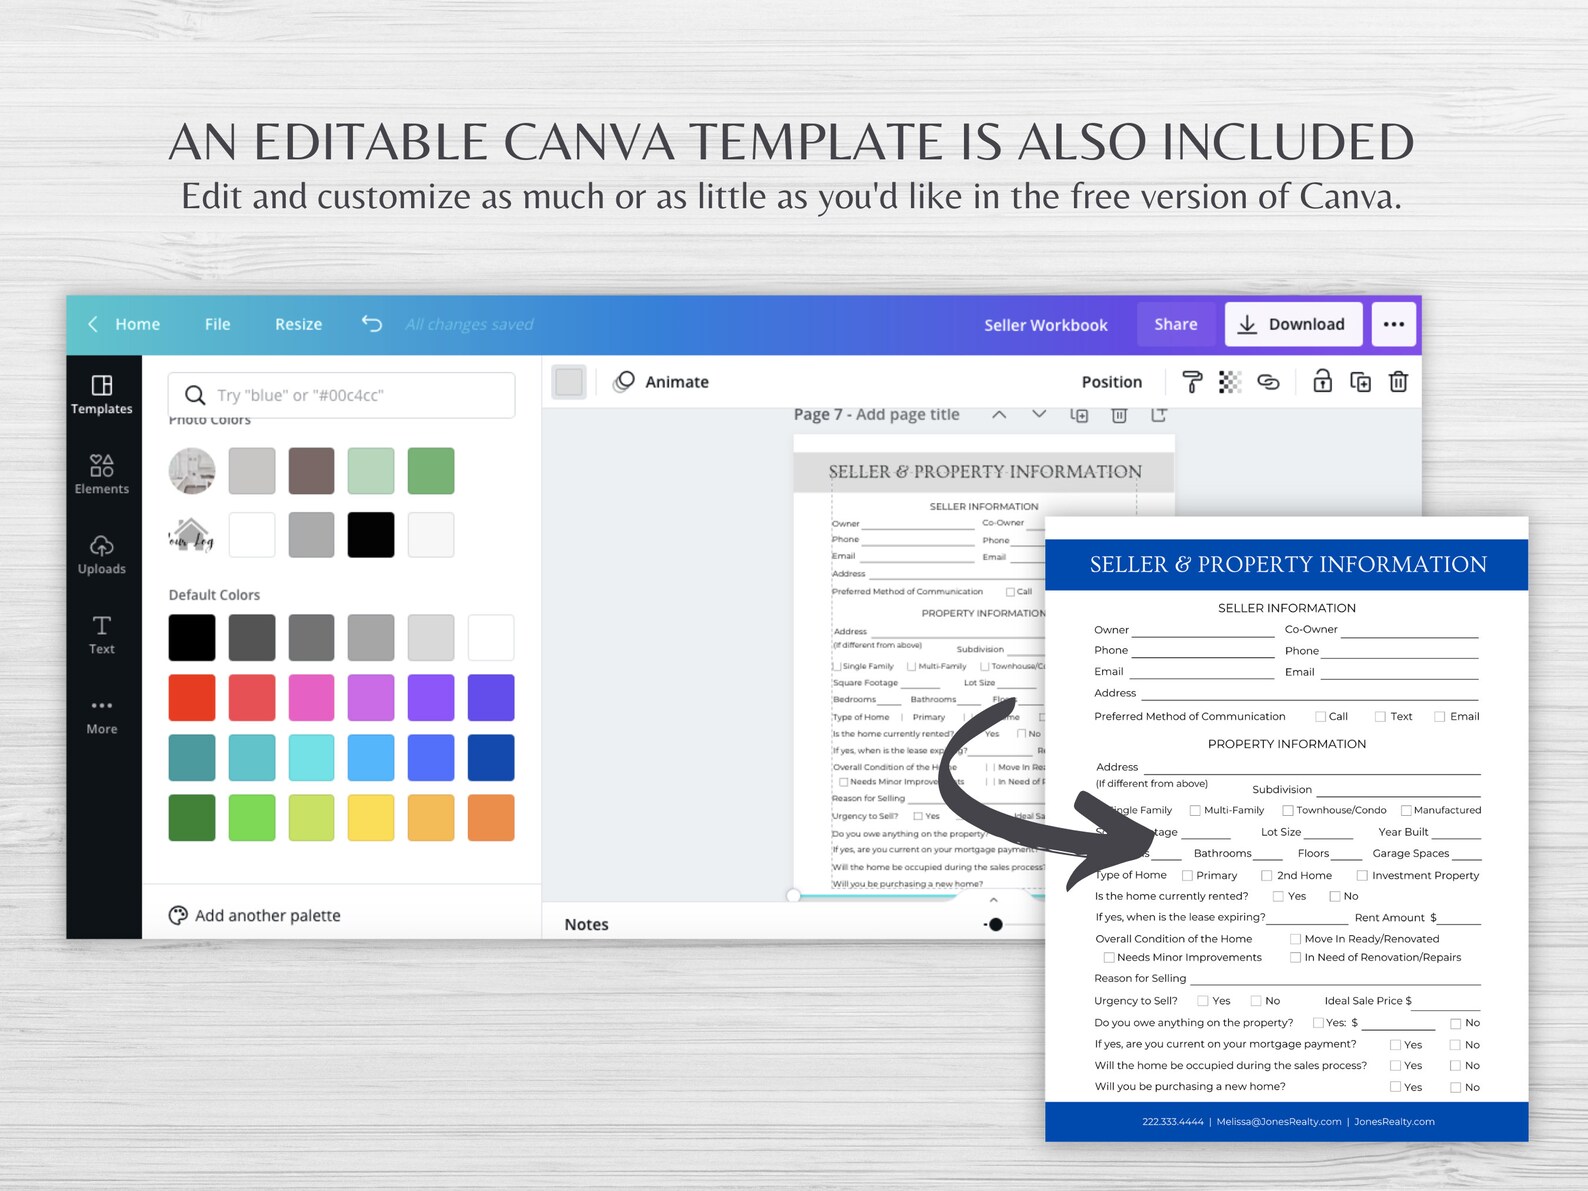Open the Resize menu
Screen dimensions: 1588x1191
click(x=298, y=324)
